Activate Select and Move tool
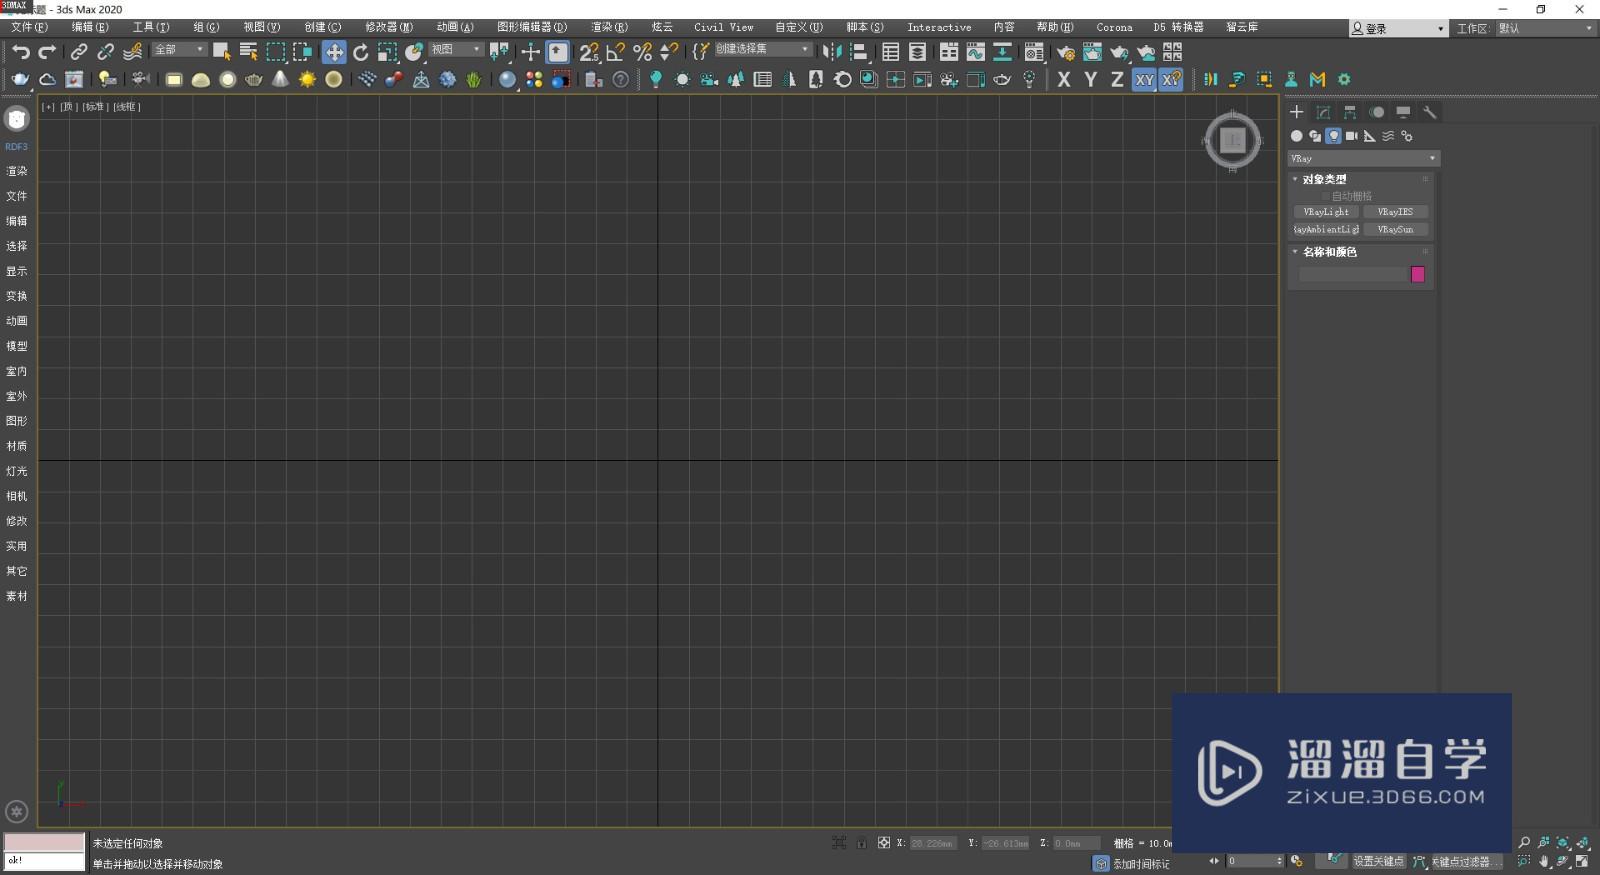This screenshot has width=1600, height=875. pyautogui.click(x=334, y=51)
